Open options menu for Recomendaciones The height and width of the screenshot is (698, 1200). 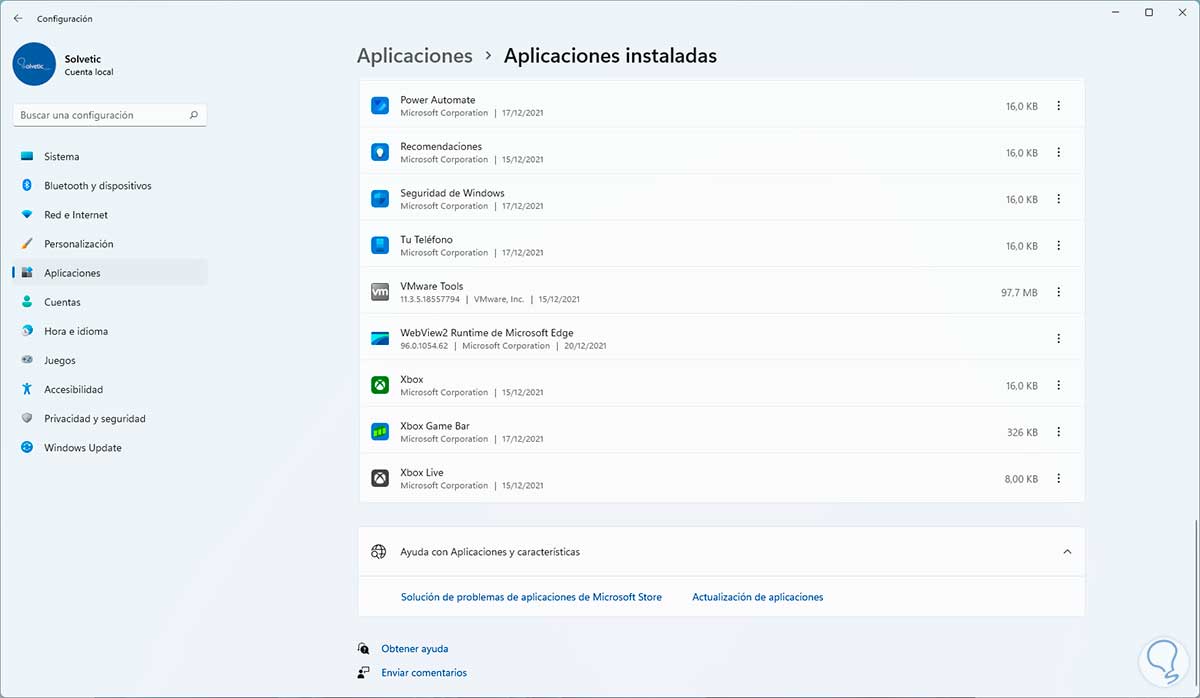pos(1059,152)
